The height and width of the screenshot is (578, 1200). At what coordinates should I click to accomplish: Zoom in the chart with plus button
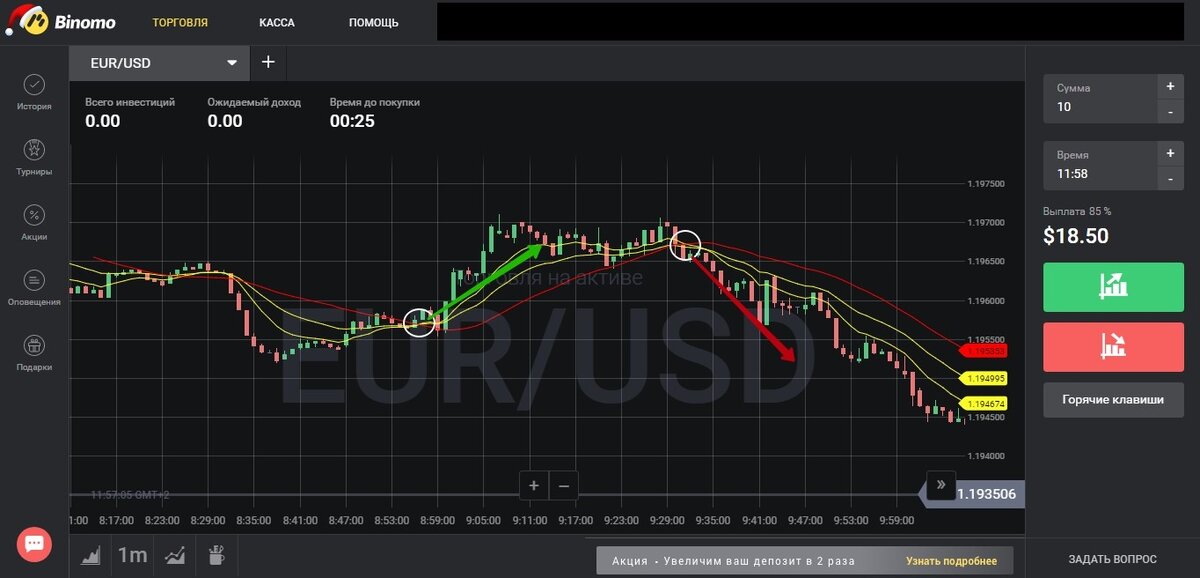pyautogui.click(x=534, y=486)
